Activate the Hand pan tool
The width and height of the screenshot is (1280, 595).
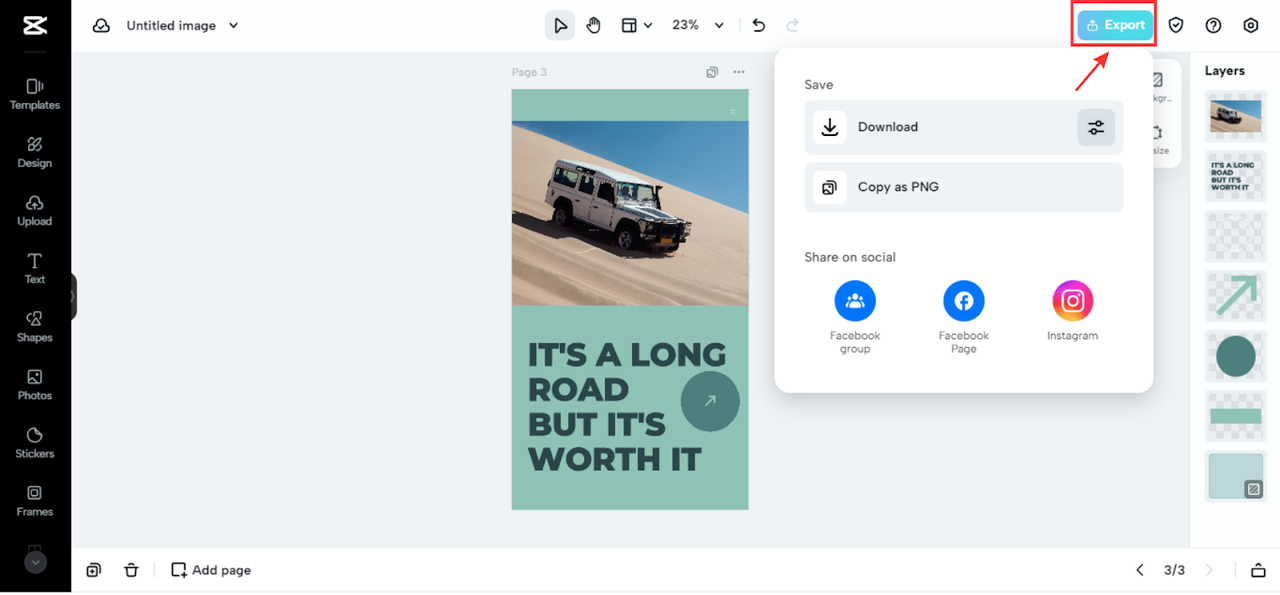click(594, 25)
